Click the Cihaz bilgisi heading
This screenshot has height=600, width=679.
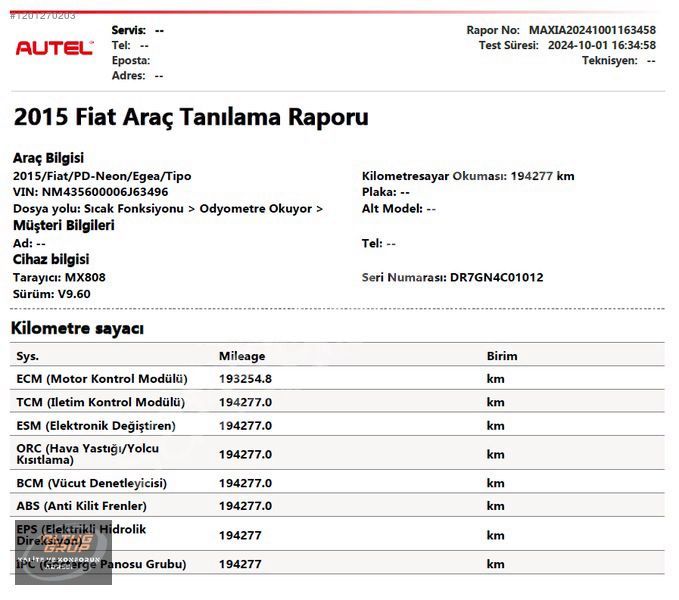pyautogui.click(x=51, y=260)
